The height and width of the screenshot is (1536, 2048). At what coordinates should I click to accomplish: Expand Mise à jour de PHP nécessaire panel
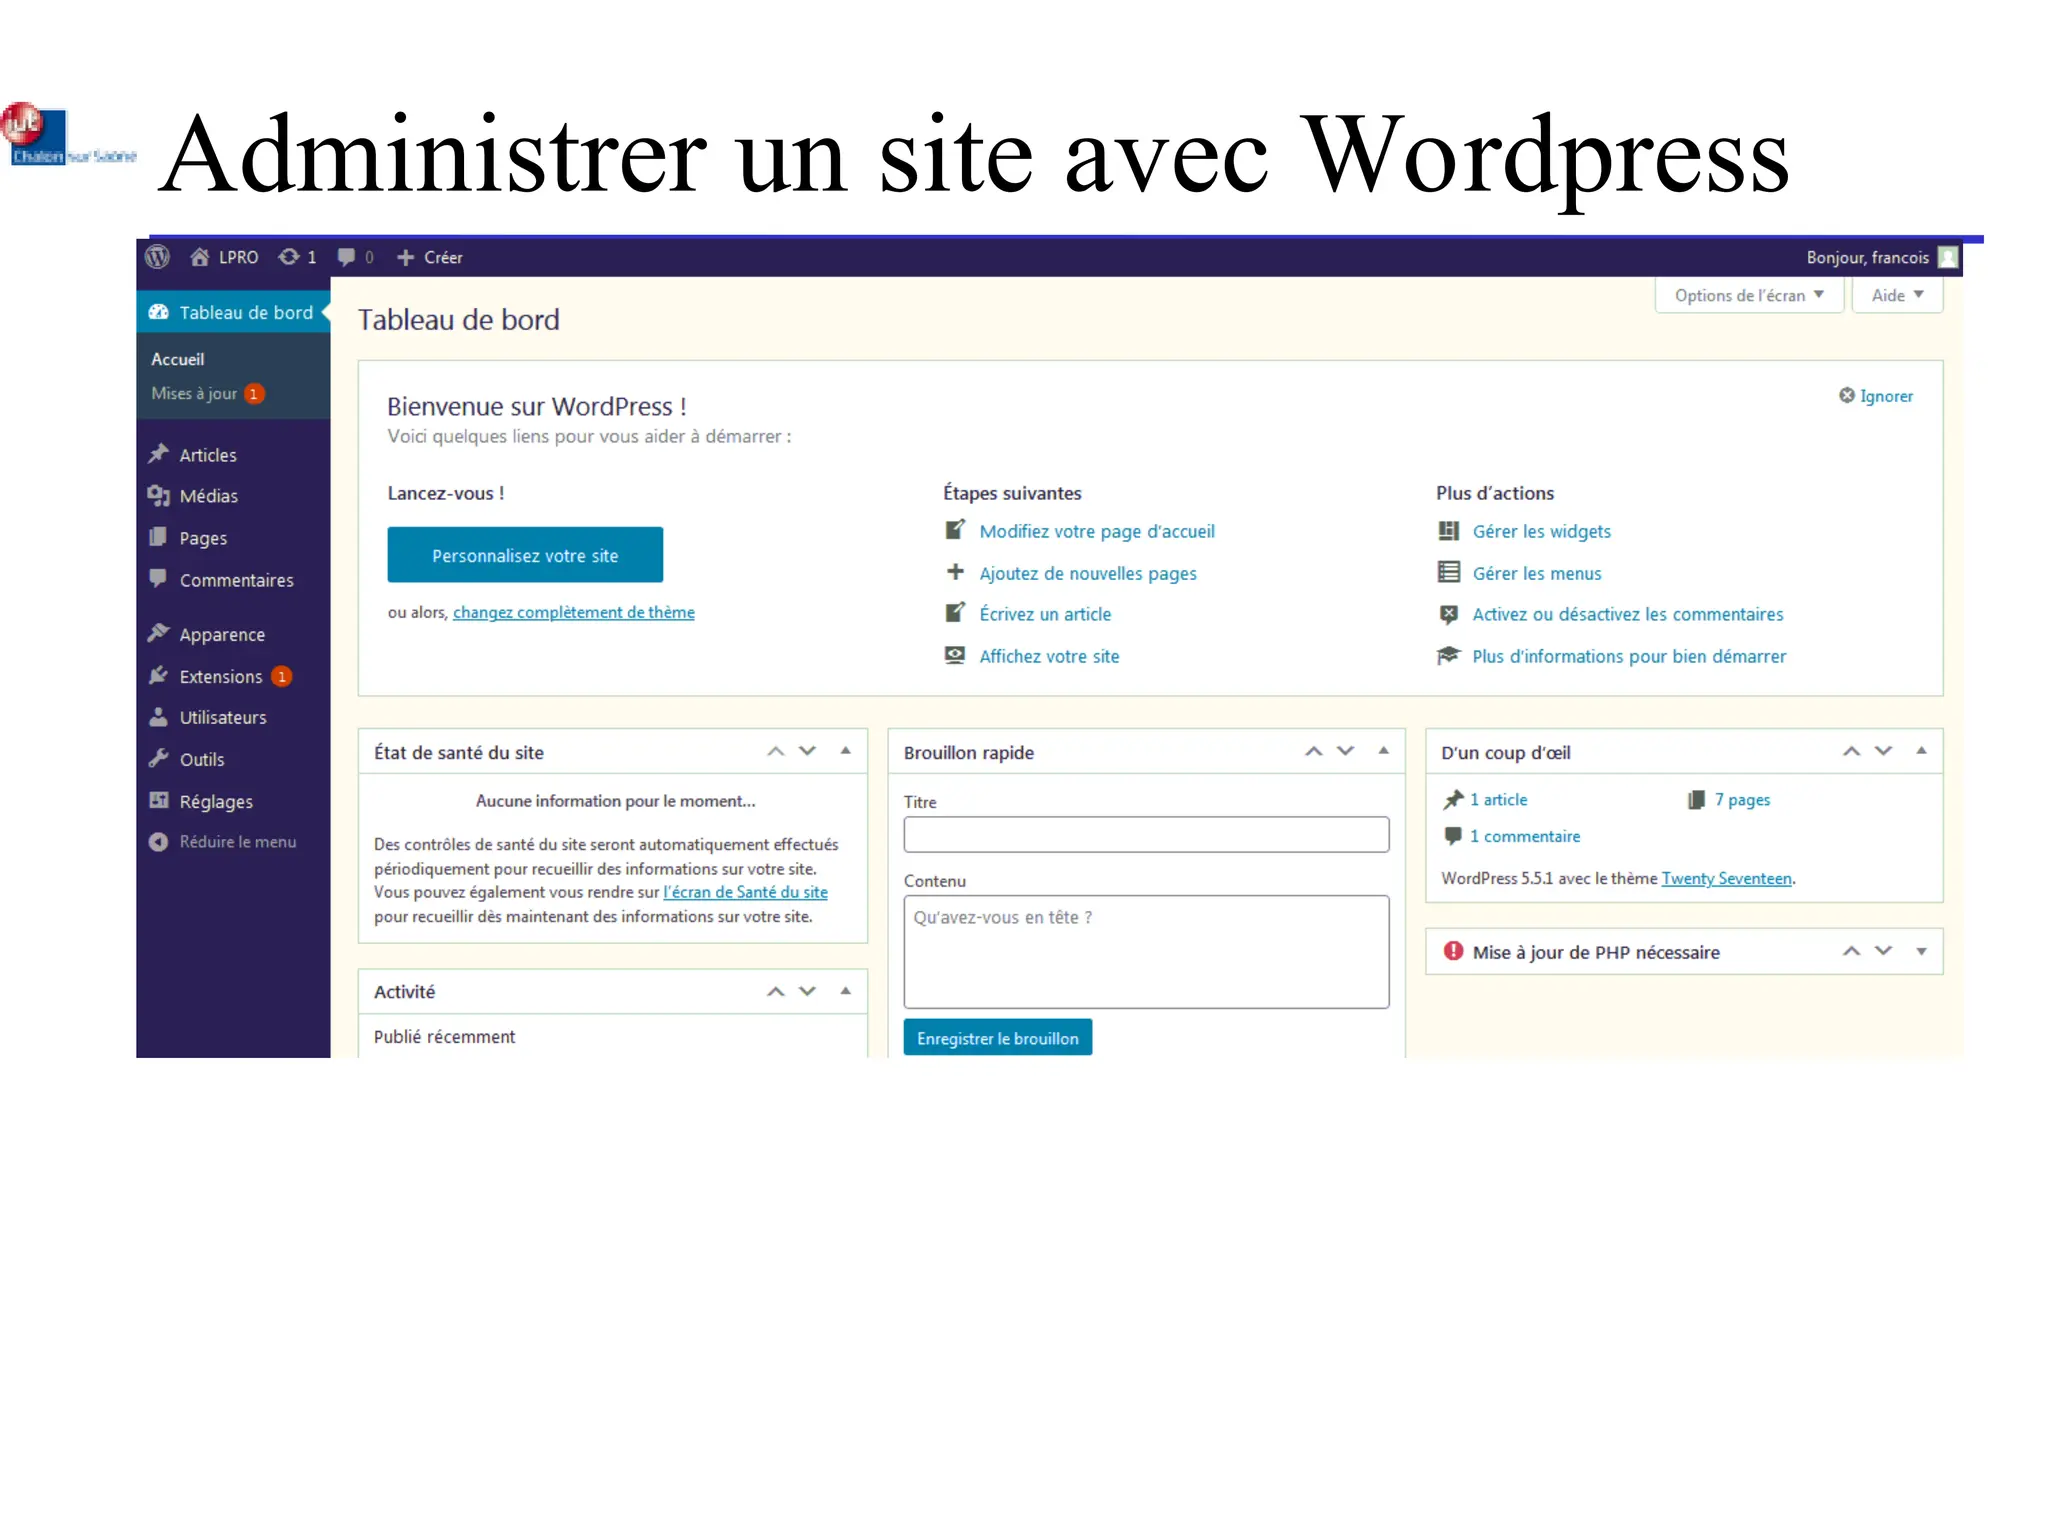[1922, 952]
